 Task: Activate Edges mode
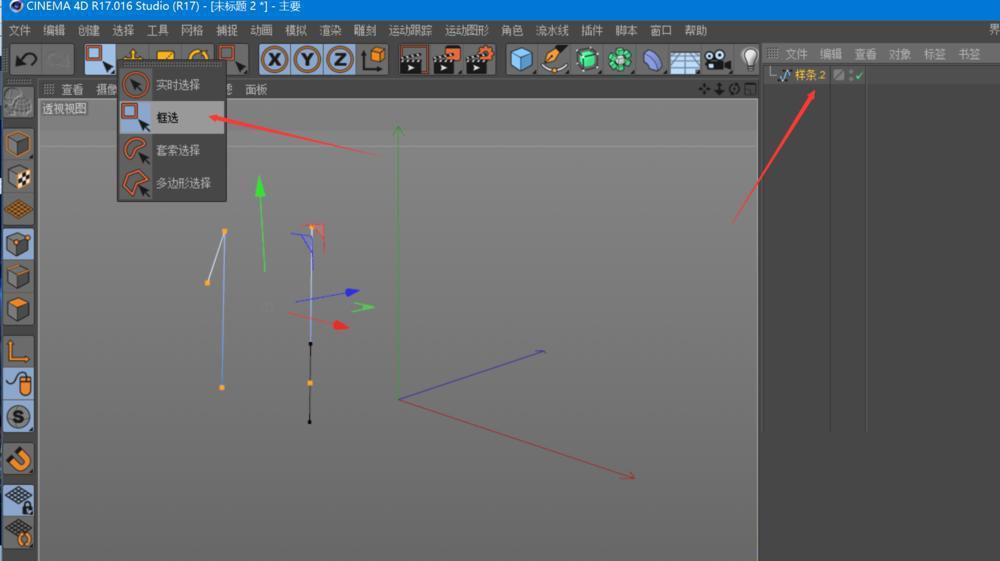coord(18,276)
